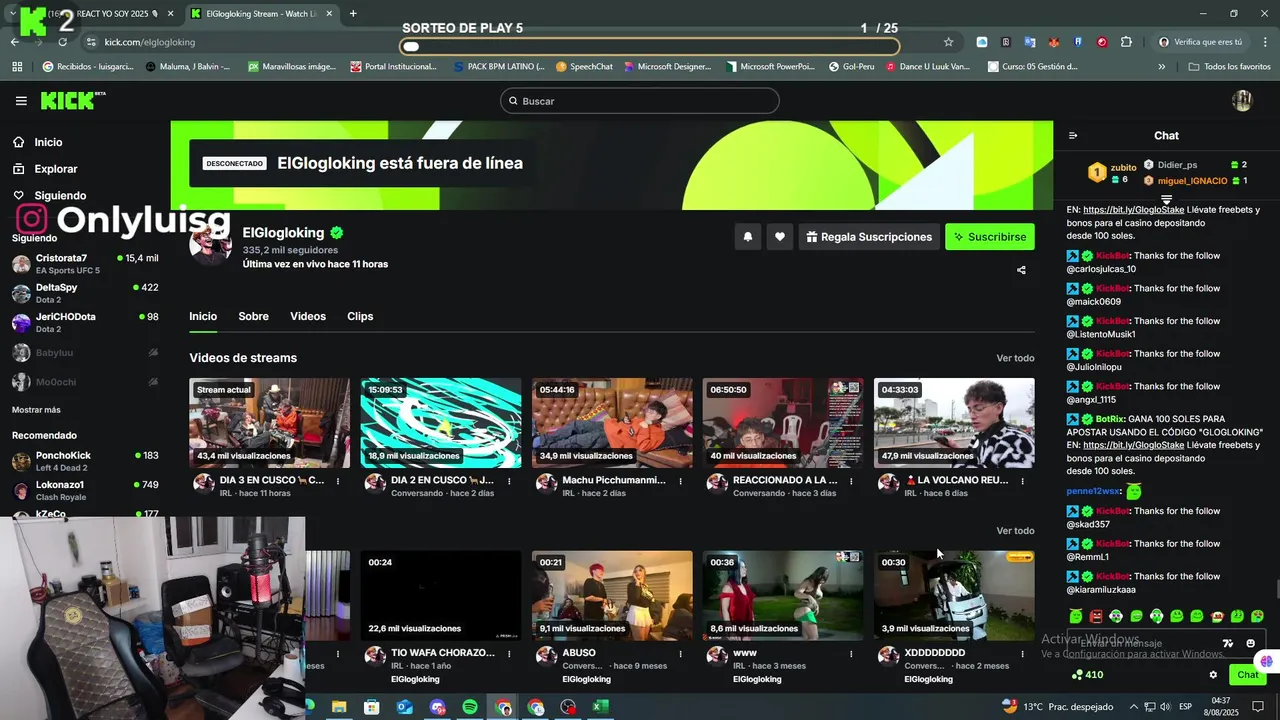Toggle notification bell for ElGlogloking
Image resolution: width=1280 pixels, height=720 pixels.
[747, 237]
